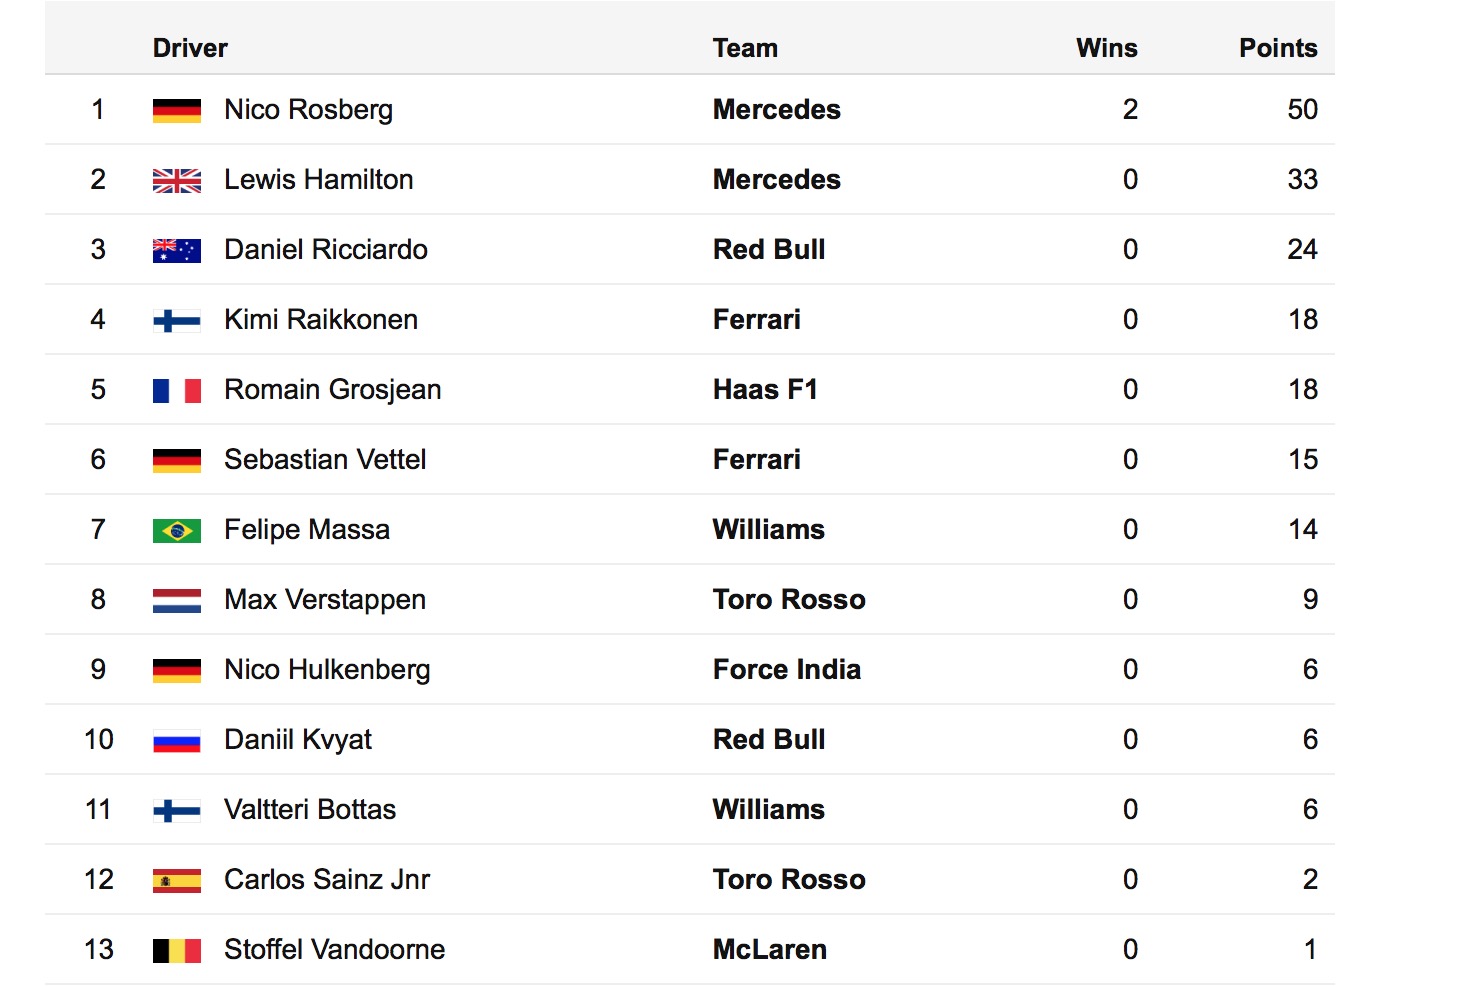The width and height of the screenshot is (1482, 986).
Task: Click the Dutch flag beside Max Verstappen
Action: tap(177, 600)
